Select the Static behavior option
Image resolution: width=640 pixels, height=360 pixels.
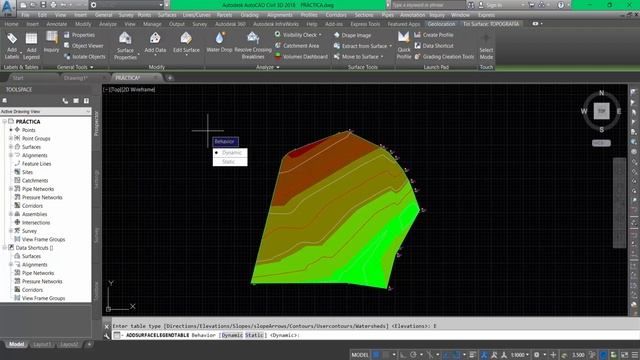(230, 162)
